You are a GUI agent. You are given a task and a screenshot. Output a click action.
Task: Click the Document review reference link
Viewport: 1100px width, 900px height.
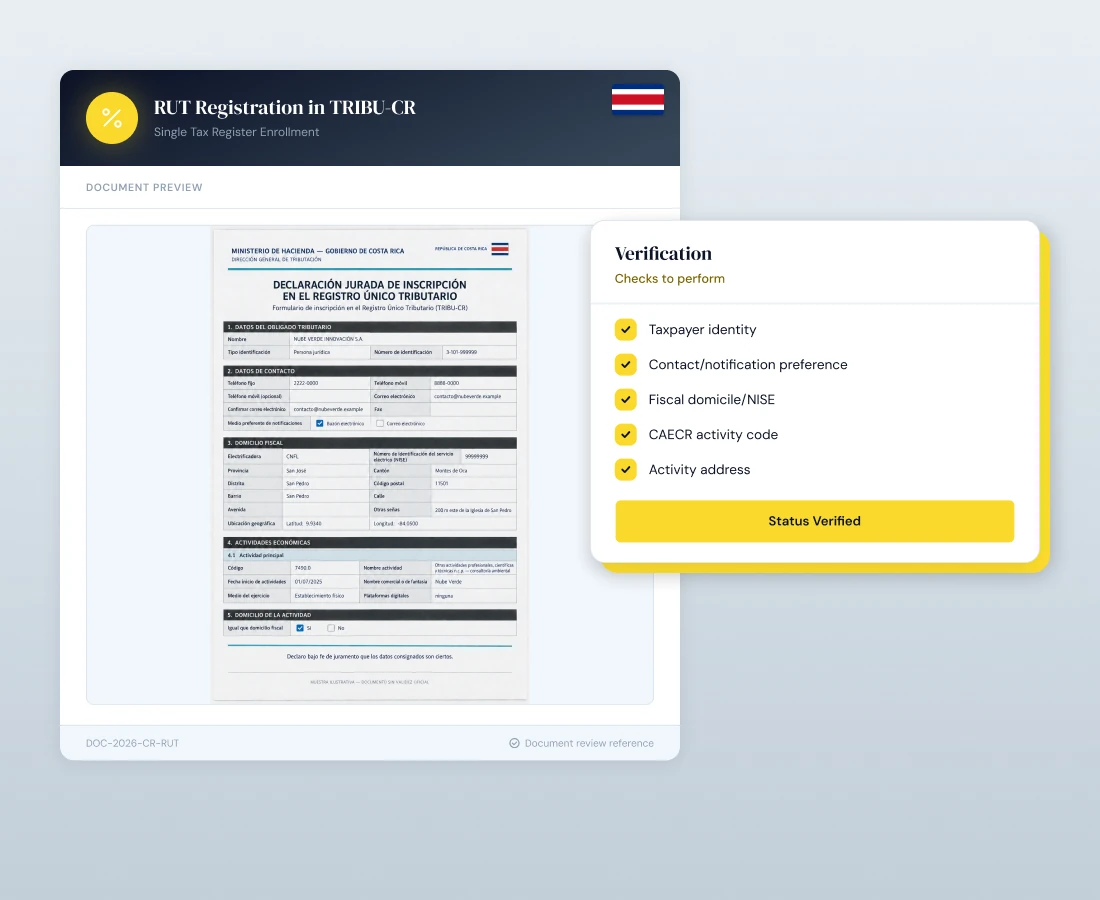click(589, 743)
